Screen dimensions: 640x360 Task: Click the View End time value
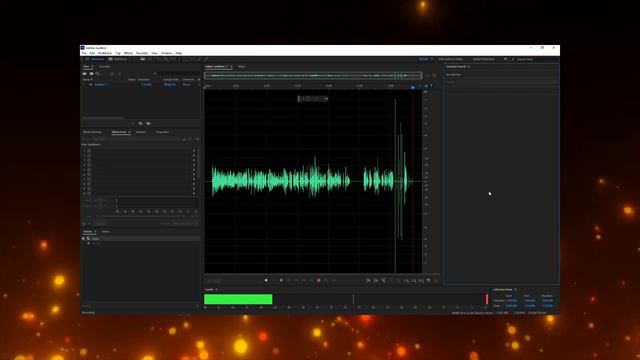529,305
